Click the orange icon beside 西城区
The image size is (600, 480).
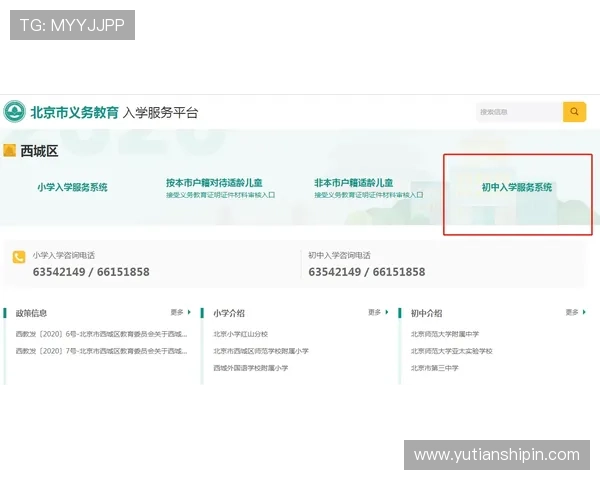point(10,150)
